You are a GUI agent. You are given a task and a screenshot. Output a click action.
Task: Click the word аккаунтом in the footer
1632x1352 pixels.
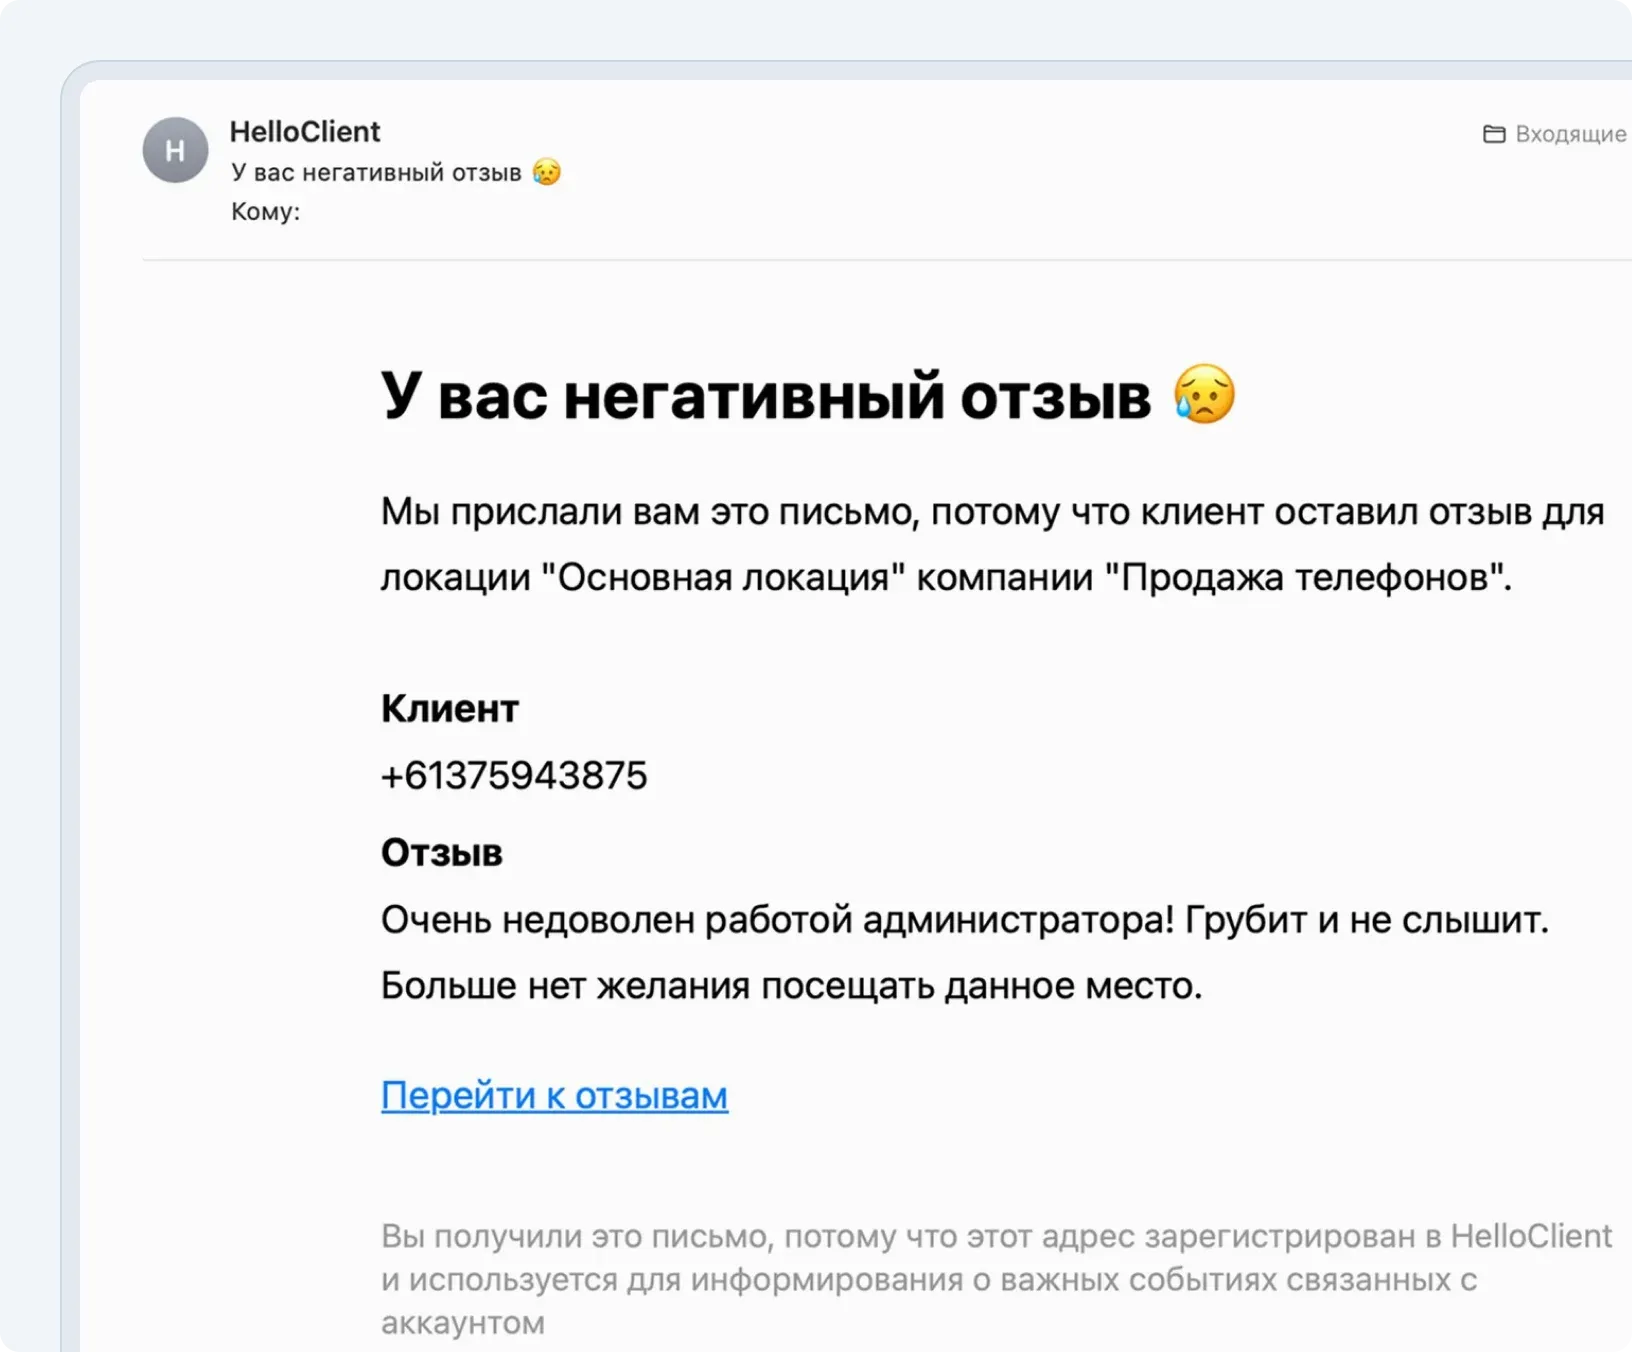point(461,1322)
